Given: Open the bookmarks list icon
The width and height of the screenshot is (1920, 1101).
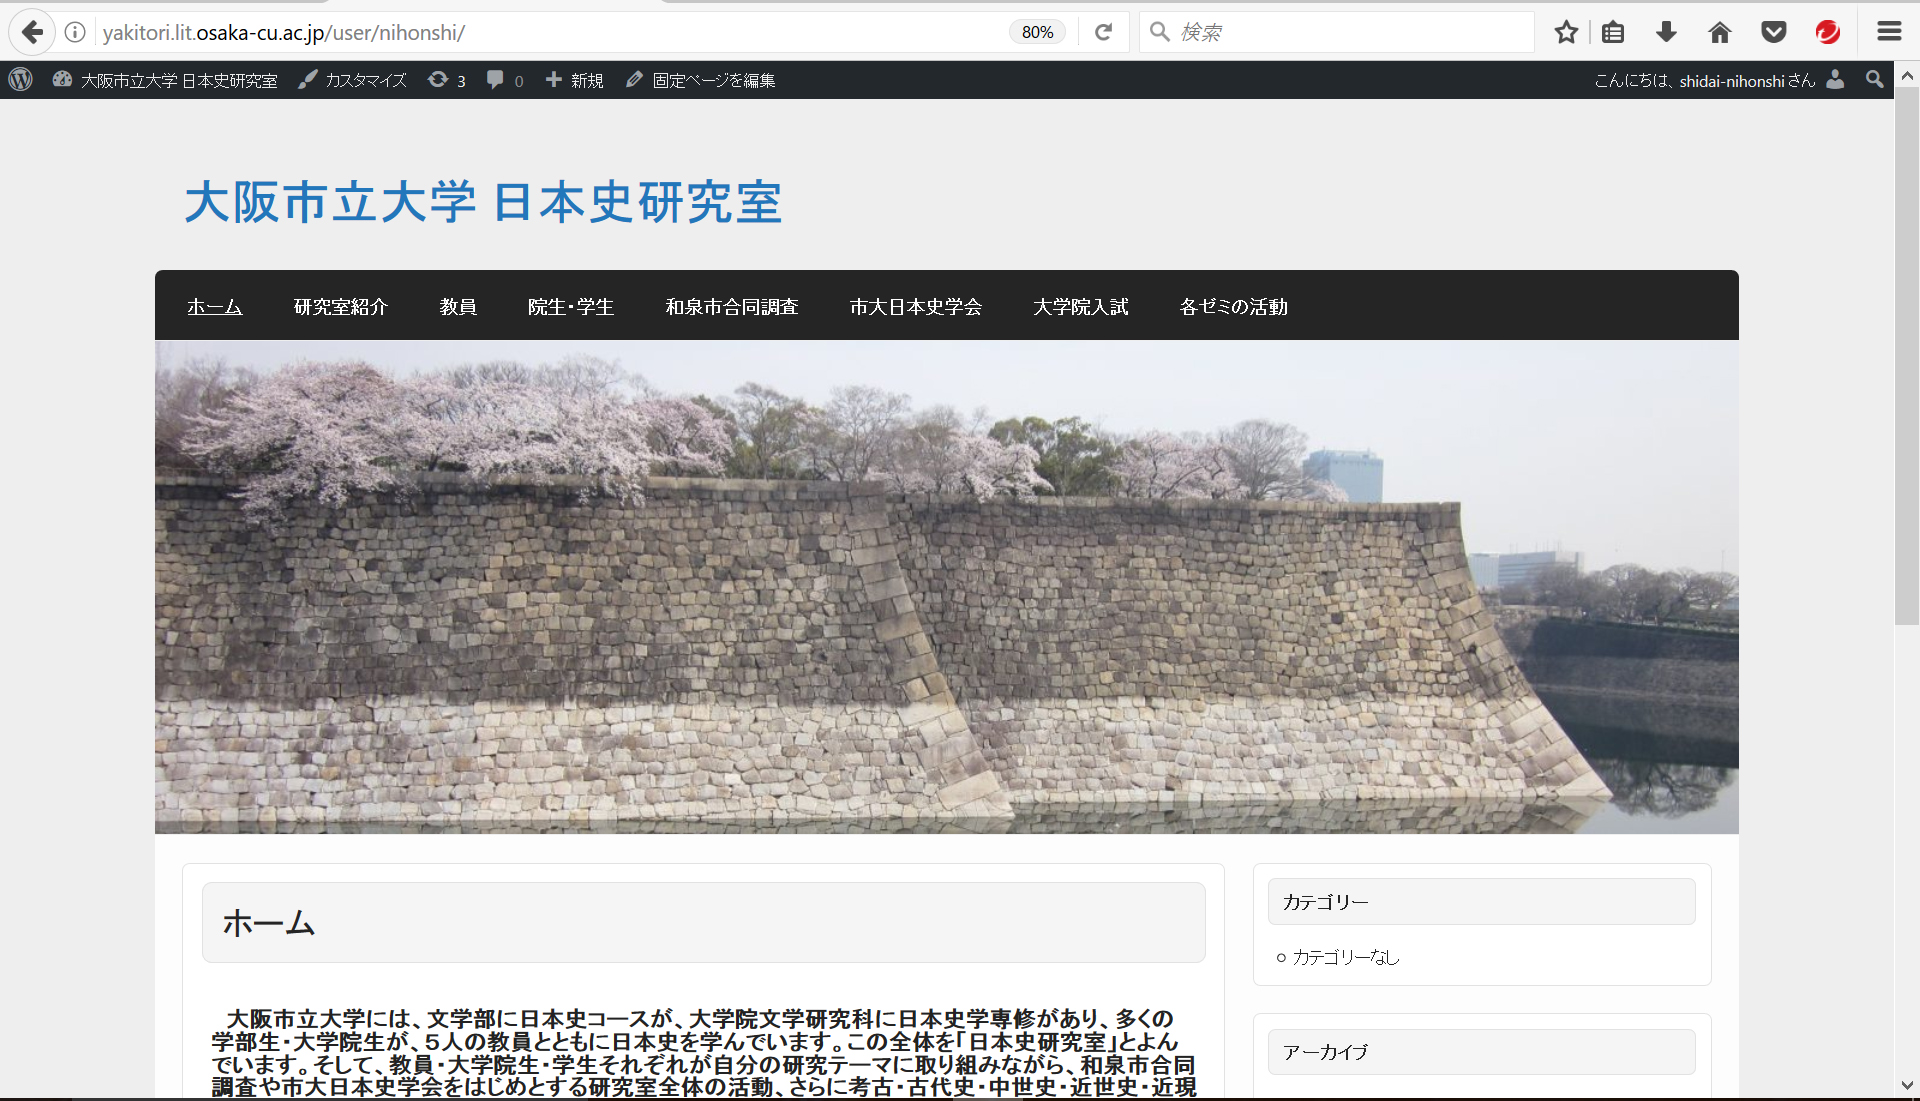Looking at the screenshot, I should coord(1613,32).
